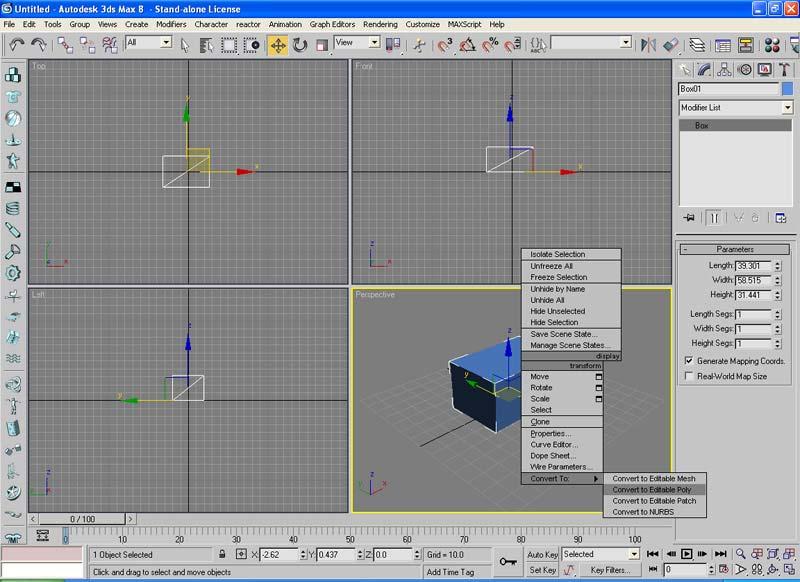Open the Modifier List dropdown
800x582 pixels.
click(787, 108)
